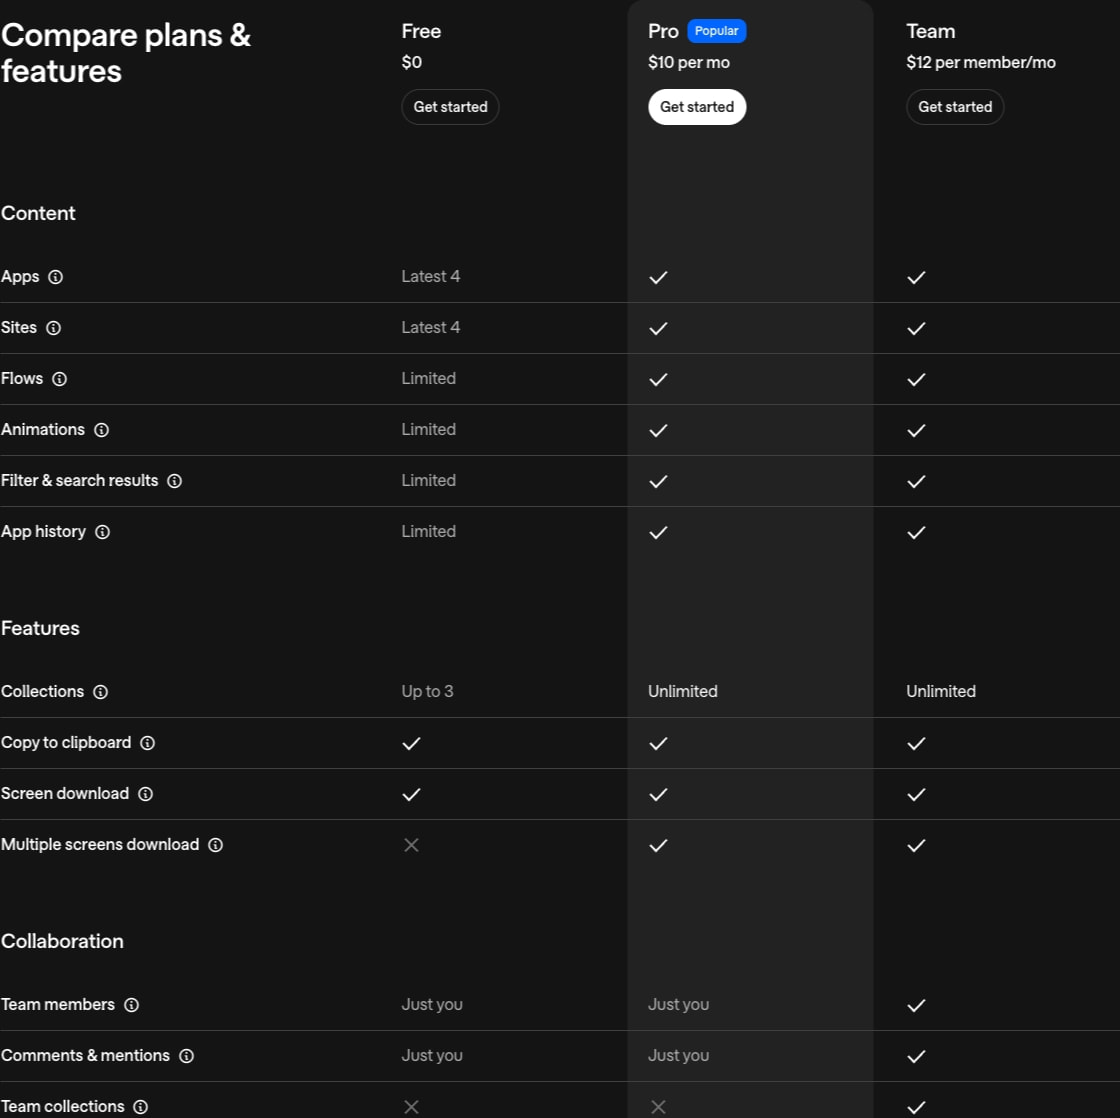1120x1118 pixels.
Task: Click the Pro X mark for Team collections
Action: pyautogui.click(x=658, y=1107)
